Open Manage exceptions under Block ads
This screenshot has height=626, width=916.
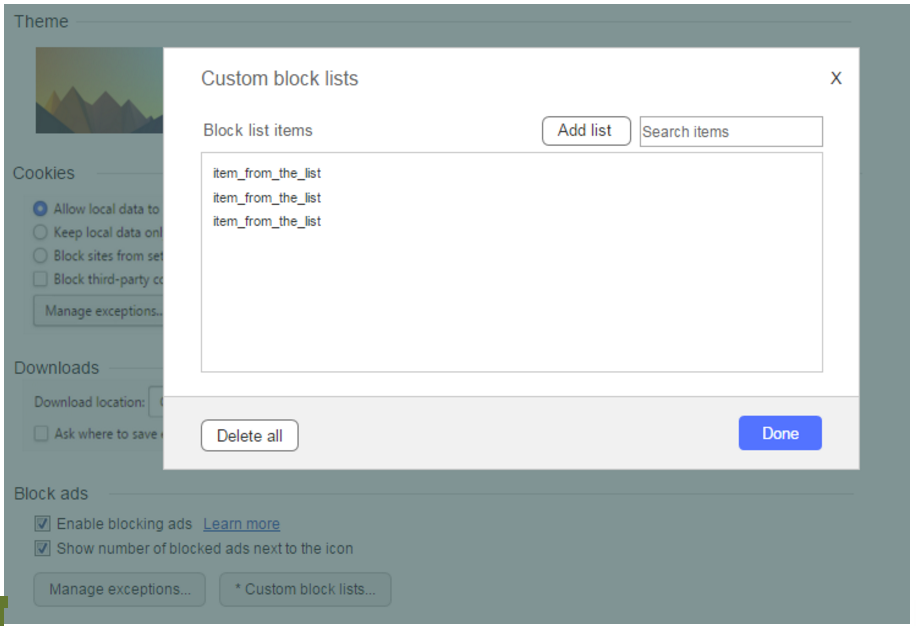coord(119,589)
